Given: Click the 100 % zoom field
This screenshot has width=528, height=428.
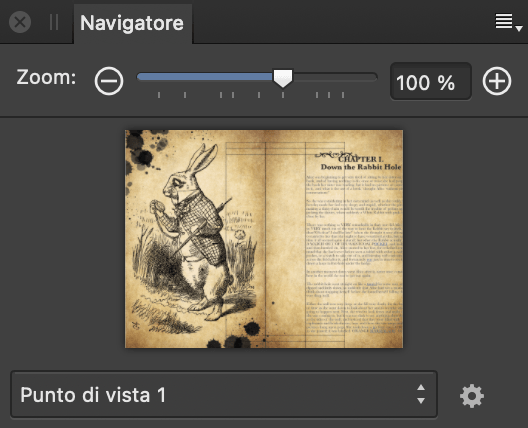Looking at the screenshot, I should 431,81.
